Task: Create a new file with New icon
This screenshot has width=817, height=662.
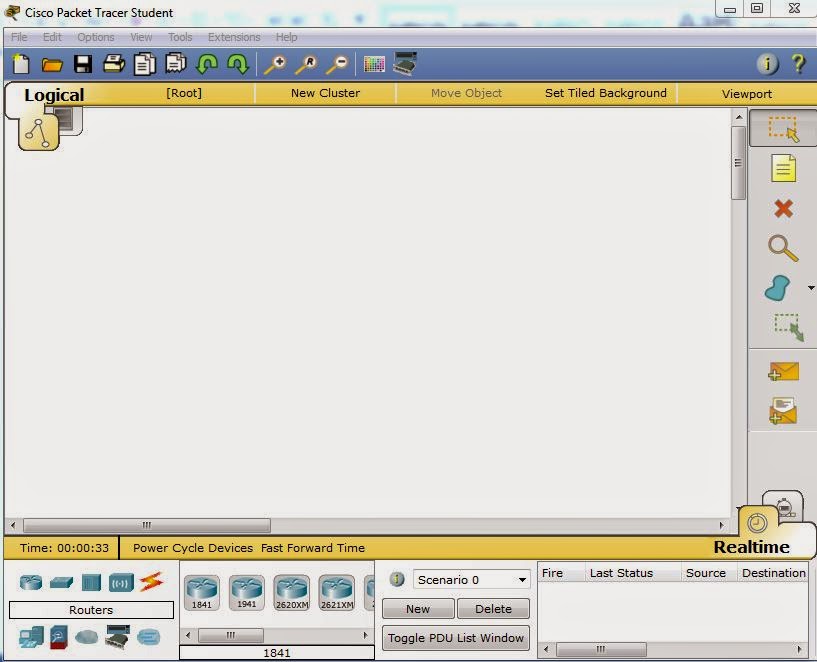Action: [21, 64]
